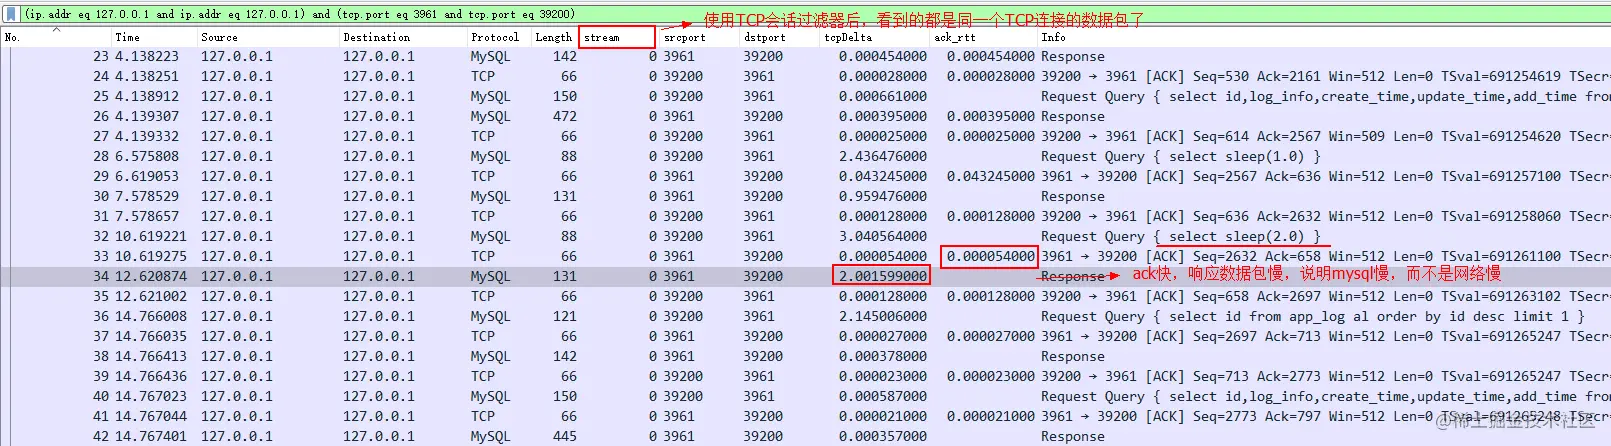Image resolution: width=1611 pixels, height=446 pixels.
Task: Select packet number 32 in the list
Action: [x=805, y=236]
